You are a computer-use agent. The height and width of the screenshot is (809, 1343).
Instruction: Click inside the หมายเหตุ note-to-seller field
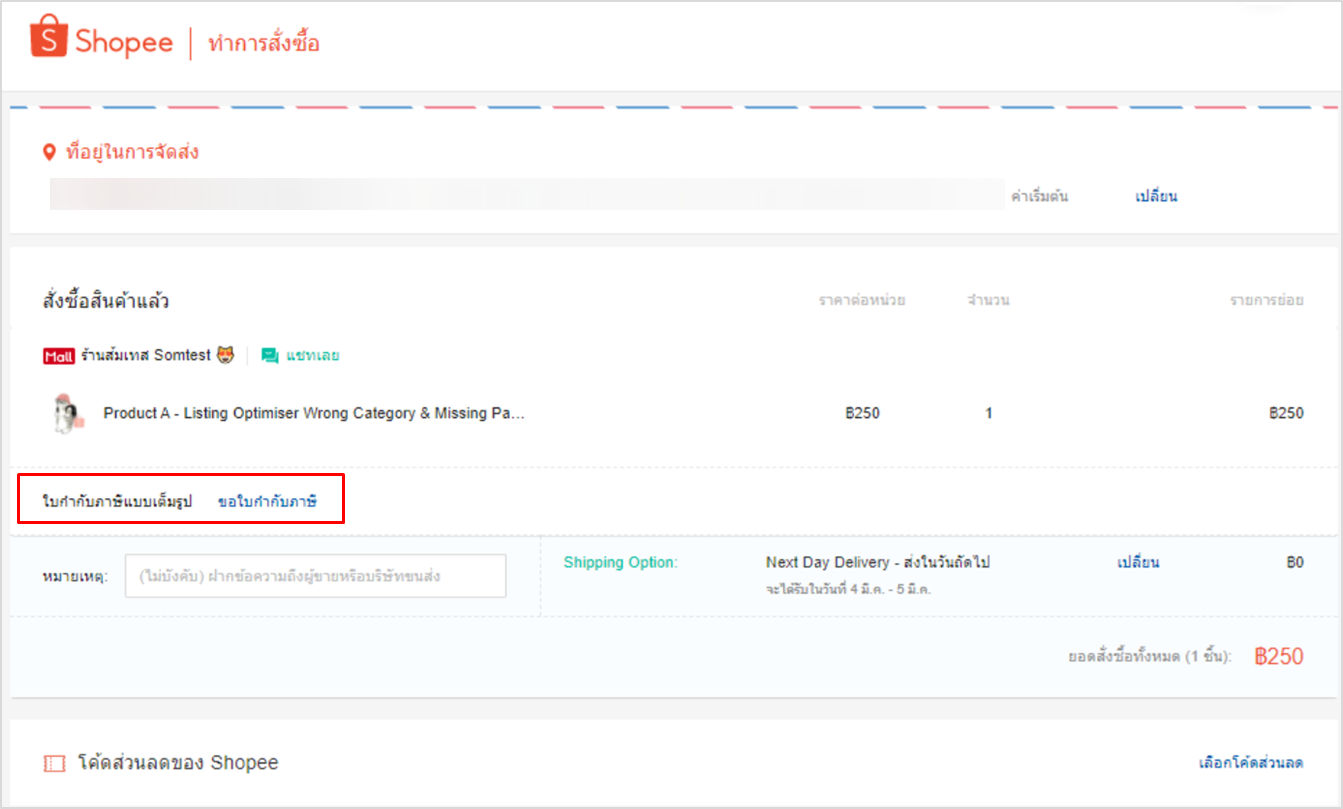click(315, 575)
